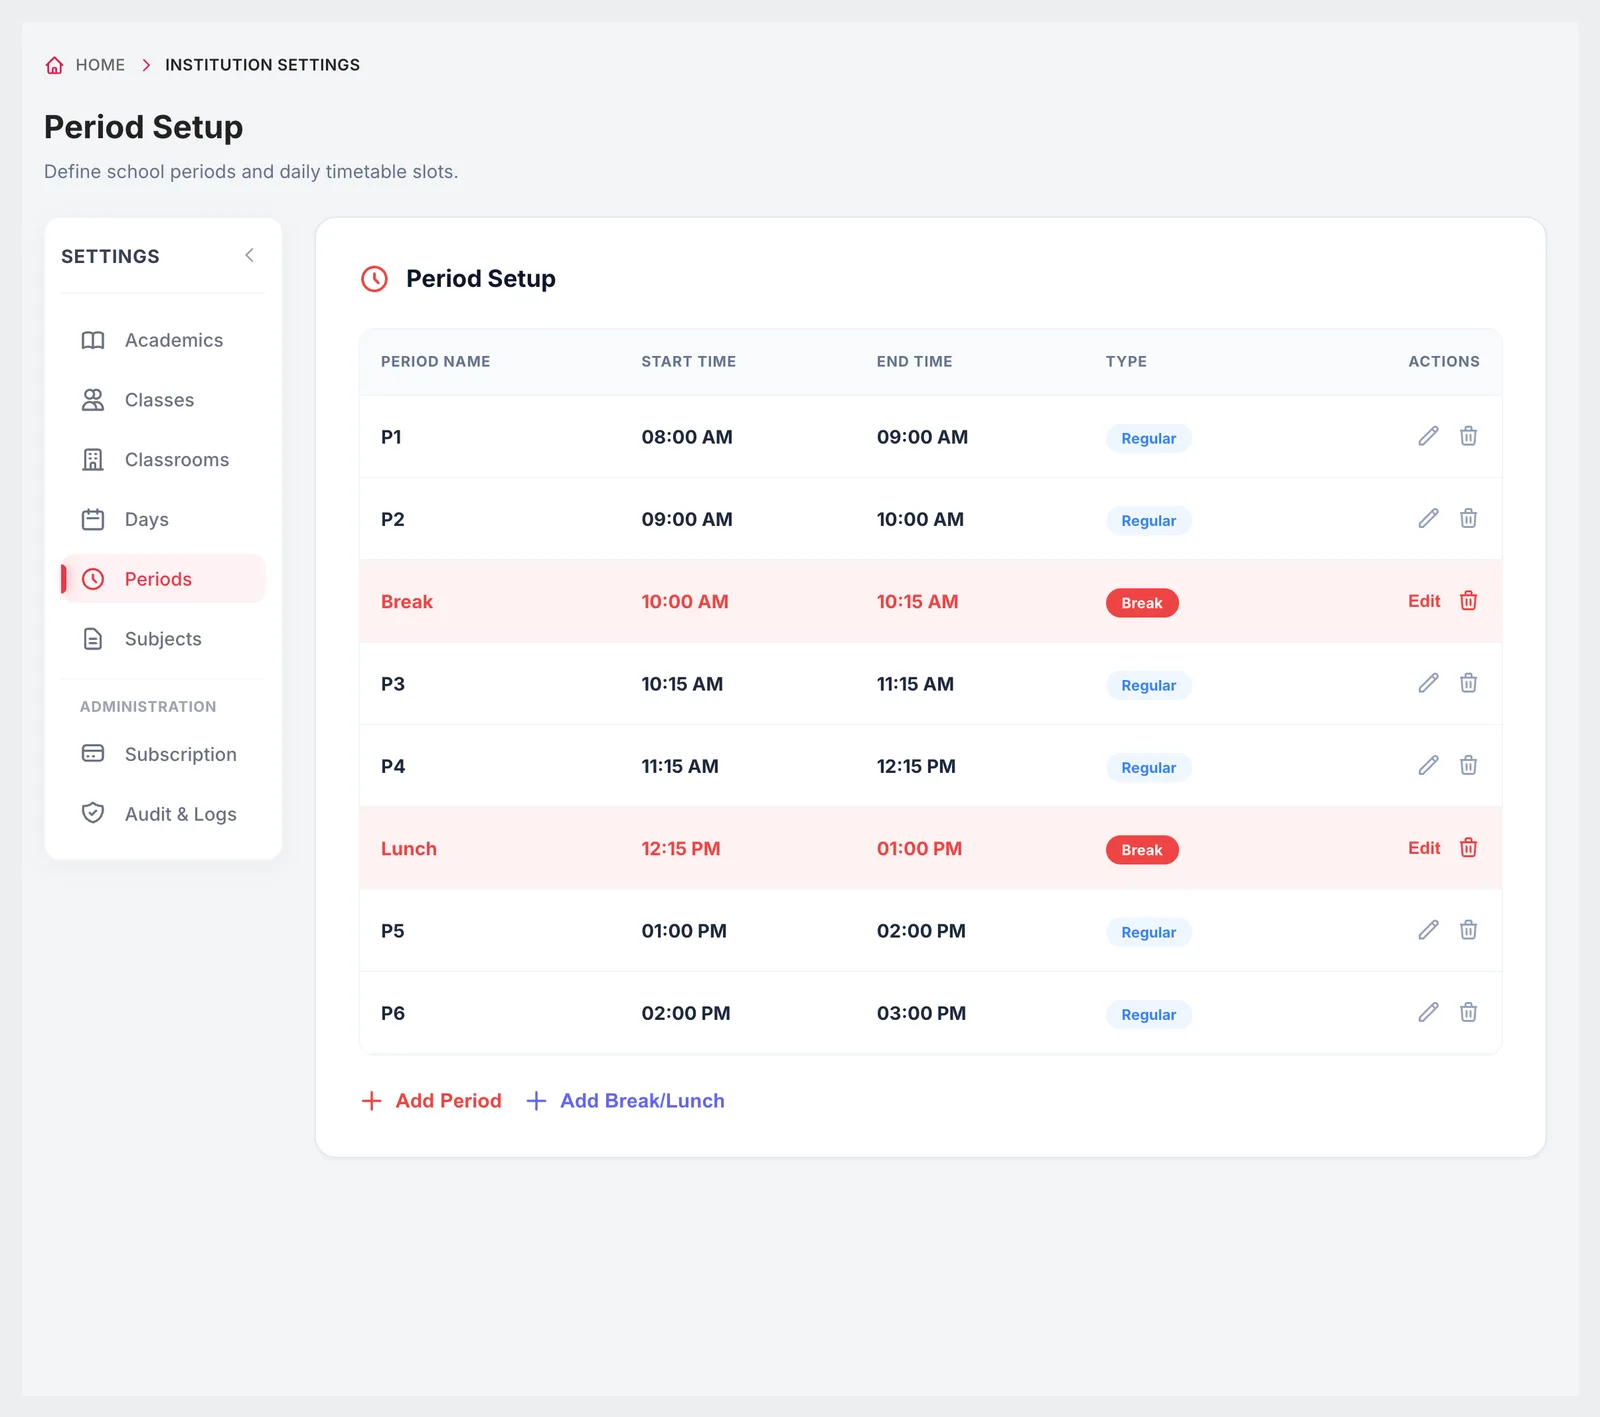Open Subscription under Administration

[x=163, y=754]
